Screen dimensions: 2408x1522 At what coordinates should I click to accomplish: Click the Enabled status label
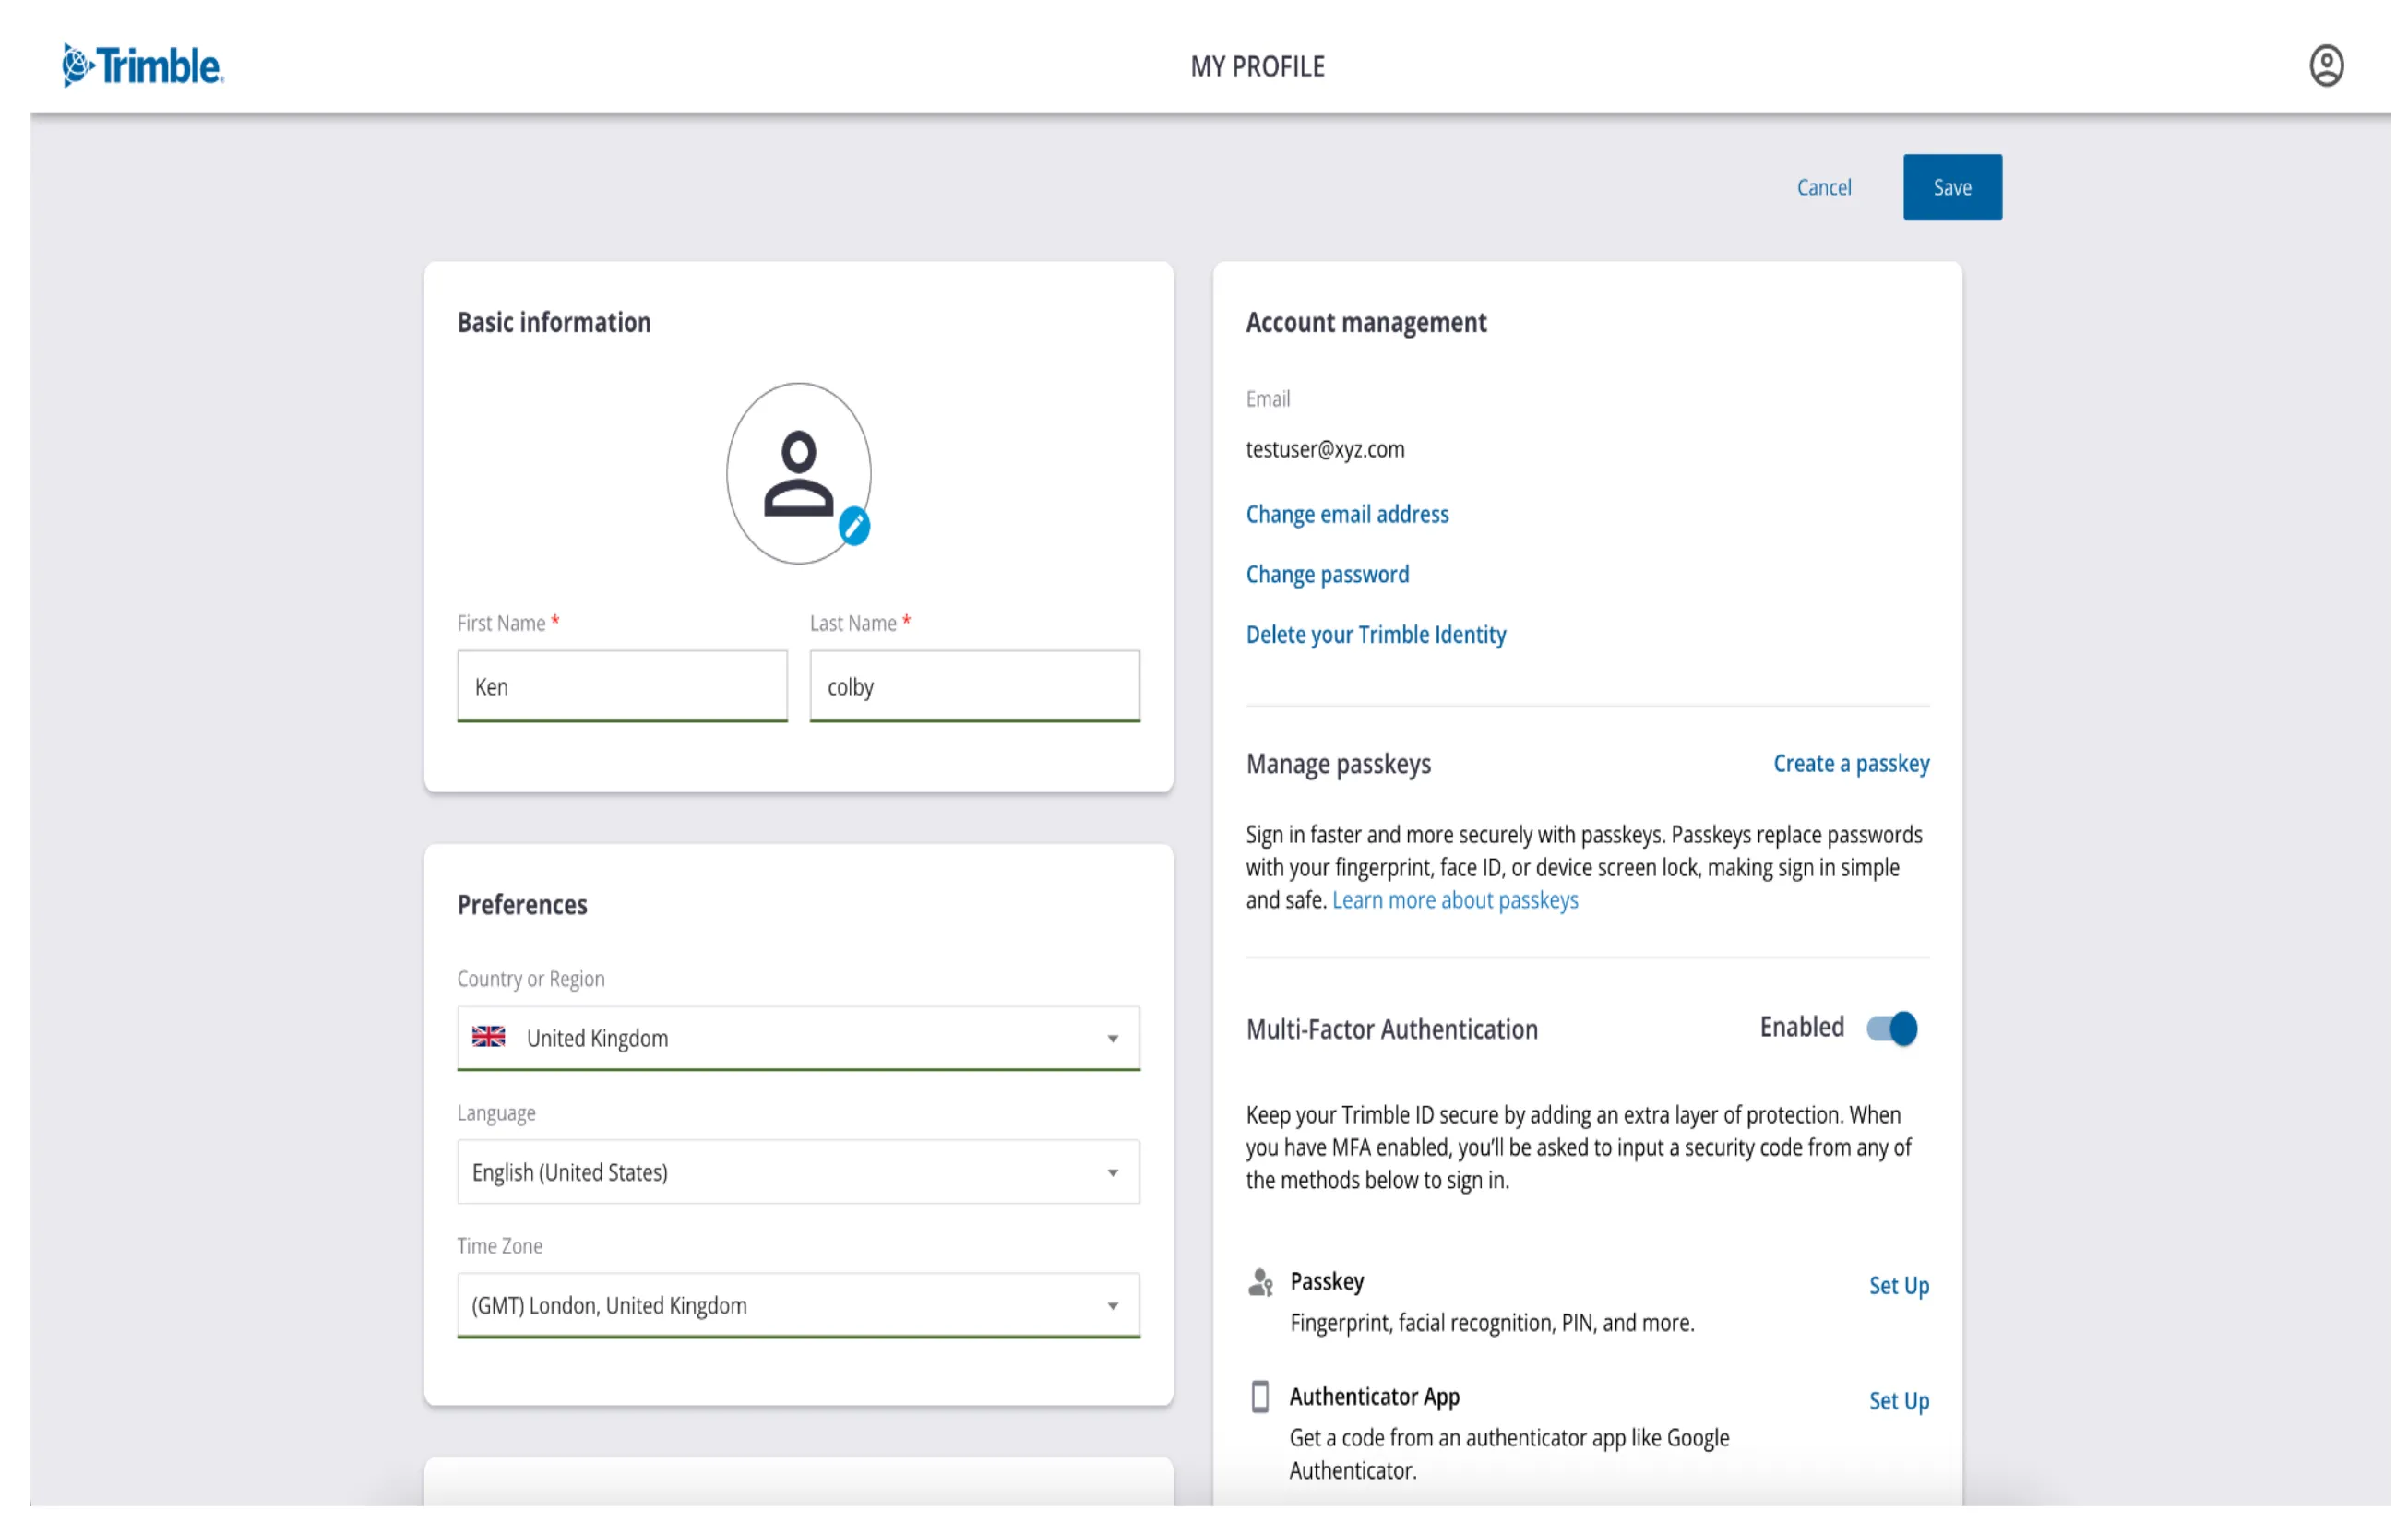pyautogui.click(x=1801, y=1027)
